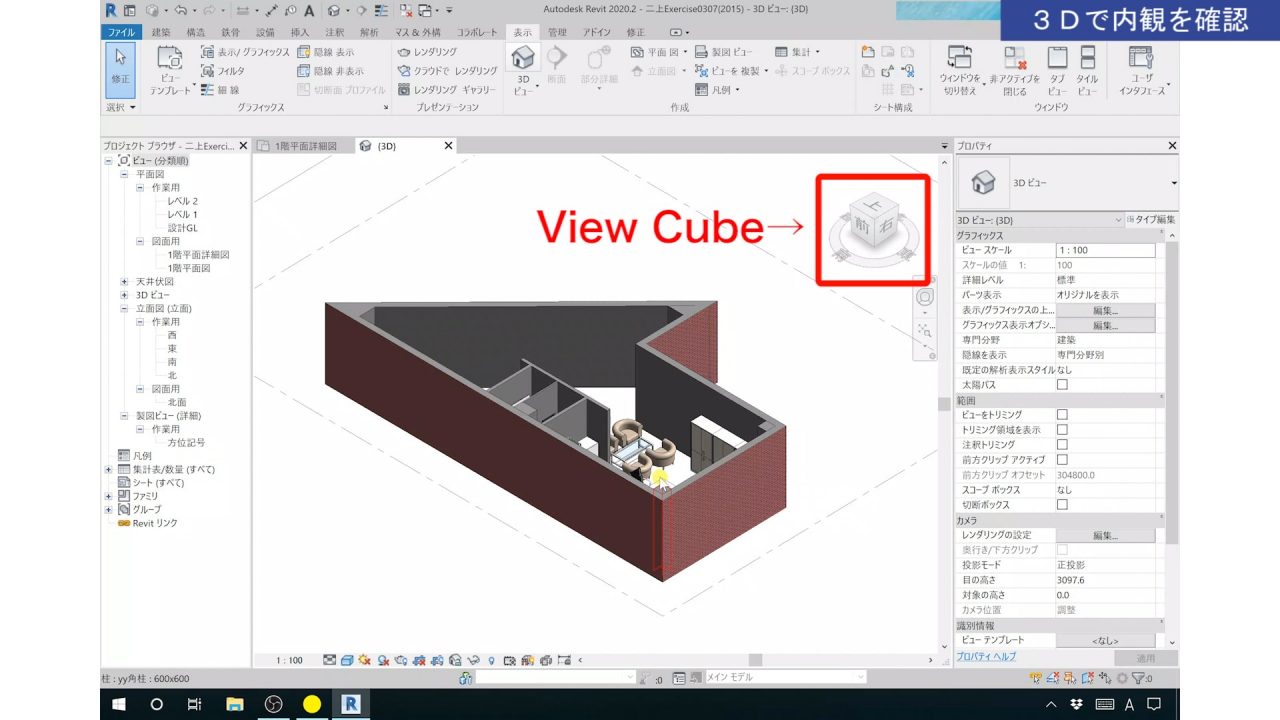Click the Revit icon in Windows taskbar
Image resolution: width=1280 pixels, height=720 pixels.
(x=351, y=704)
